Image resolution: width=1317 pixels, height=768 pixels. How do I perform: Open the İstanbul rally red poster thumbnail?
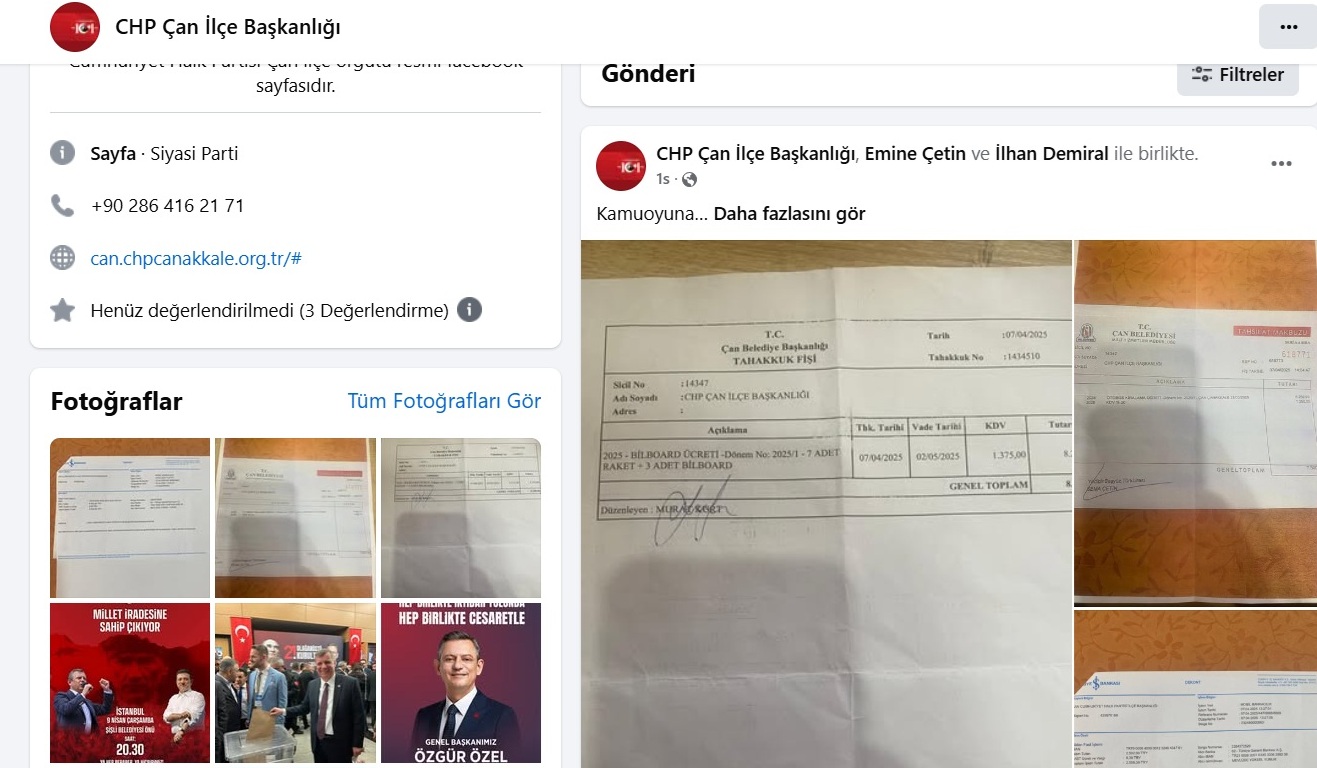coord(130,683)
